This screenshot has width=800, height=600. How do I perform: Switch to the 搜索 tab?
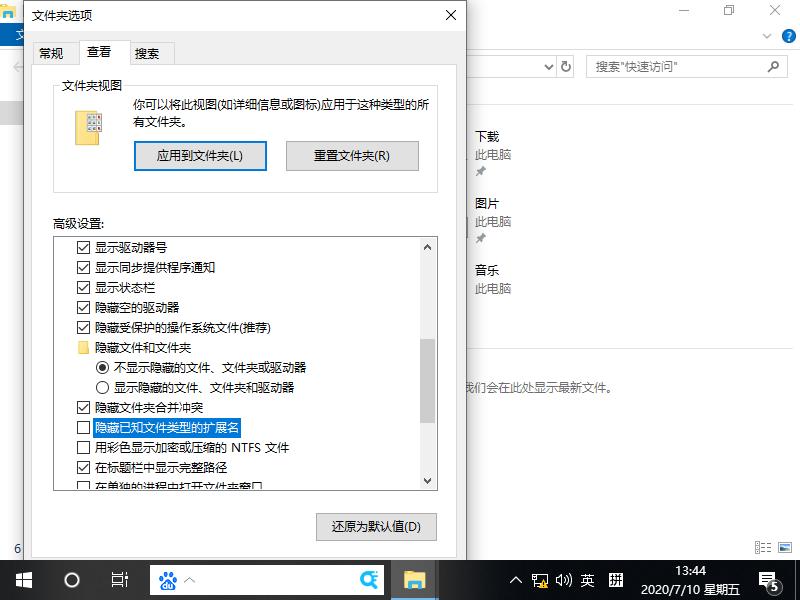coord(149,53)
